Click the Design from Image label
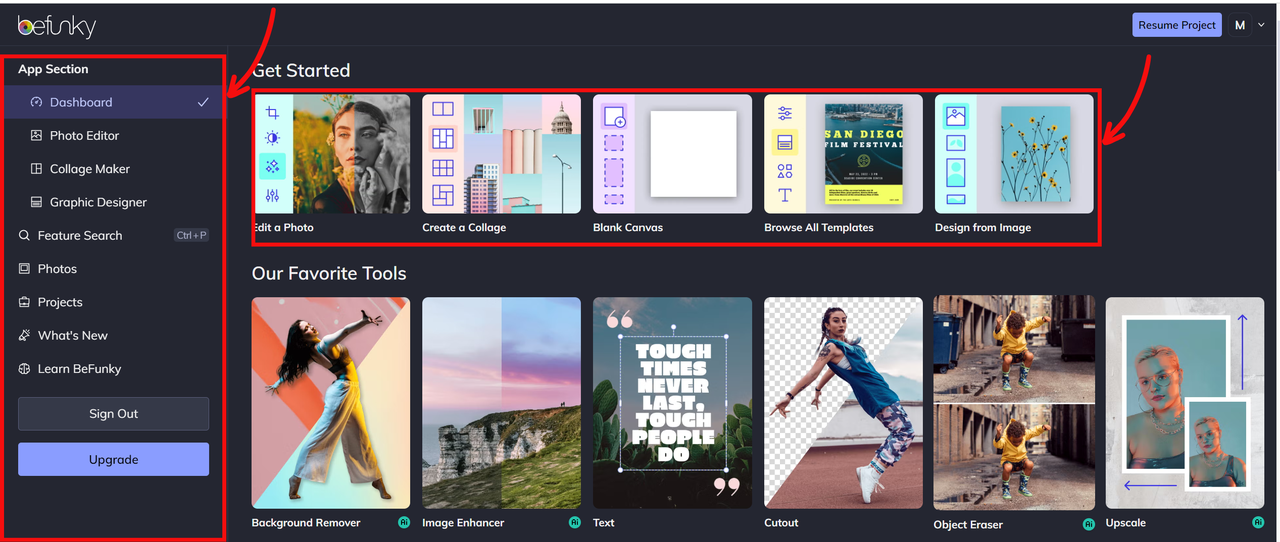This screenshot has width=1280, height=542. [983, 228]
